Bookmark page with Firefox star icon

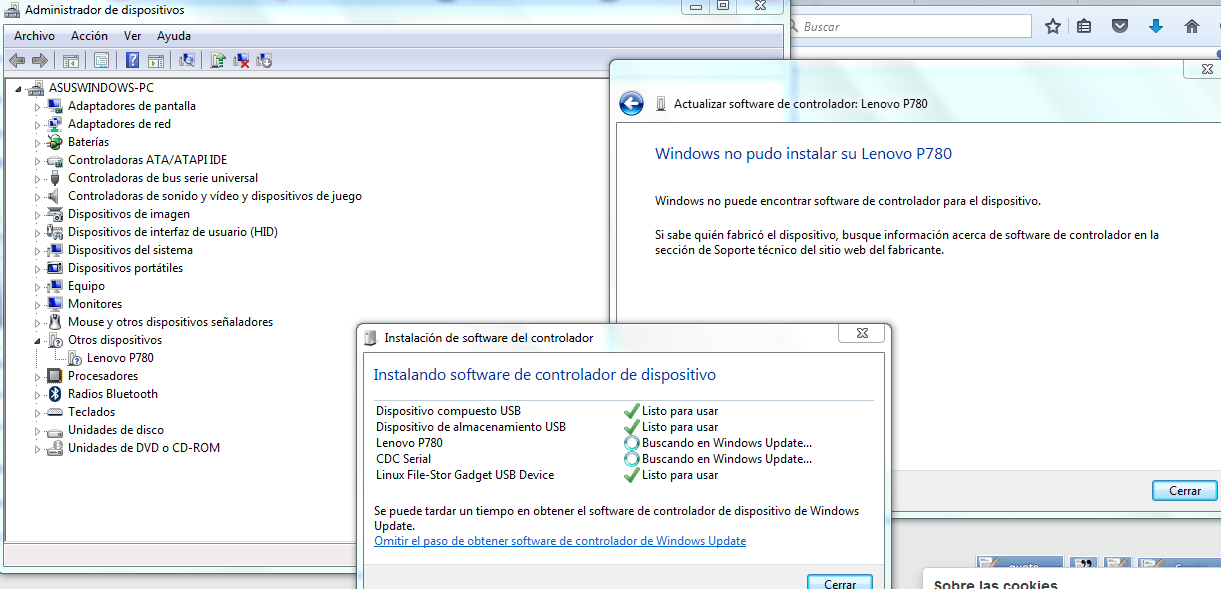coord(1052,27)
